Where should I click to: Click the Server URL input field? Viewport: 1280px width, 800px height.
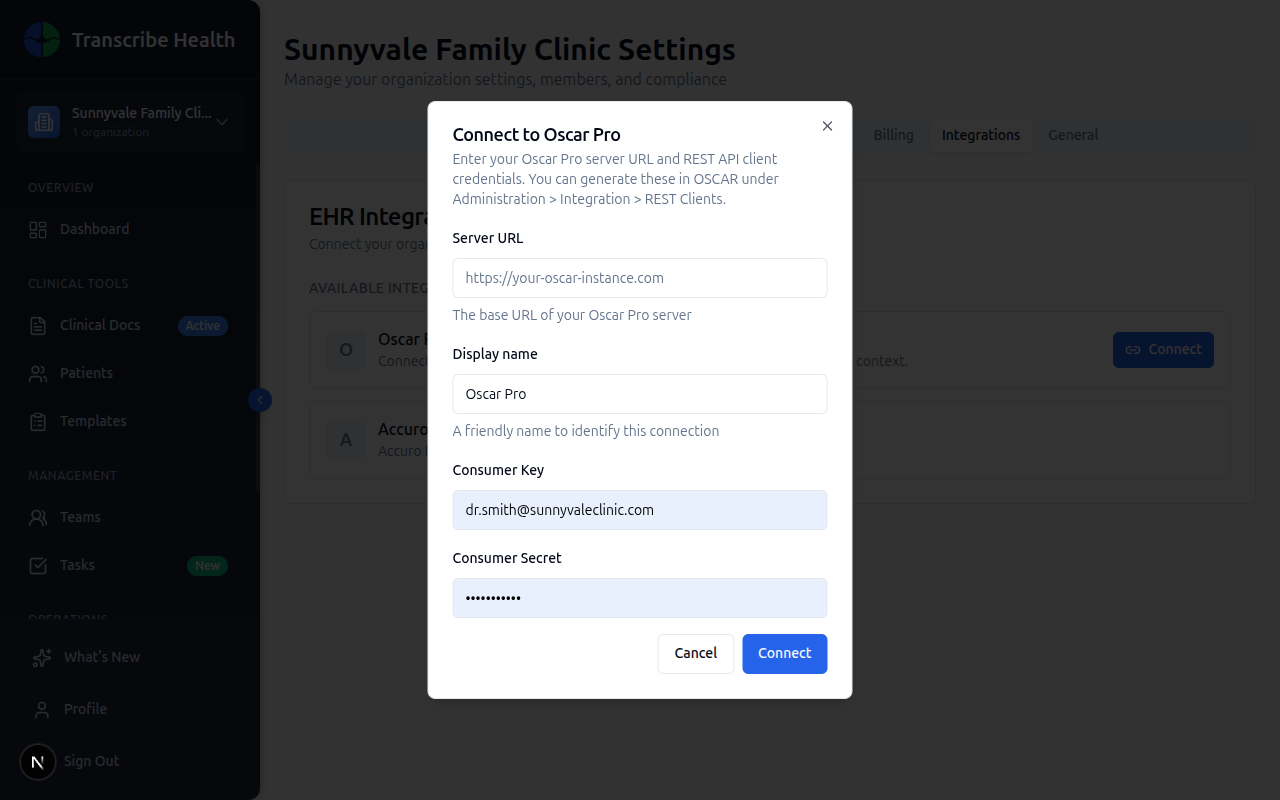[639, 278]
